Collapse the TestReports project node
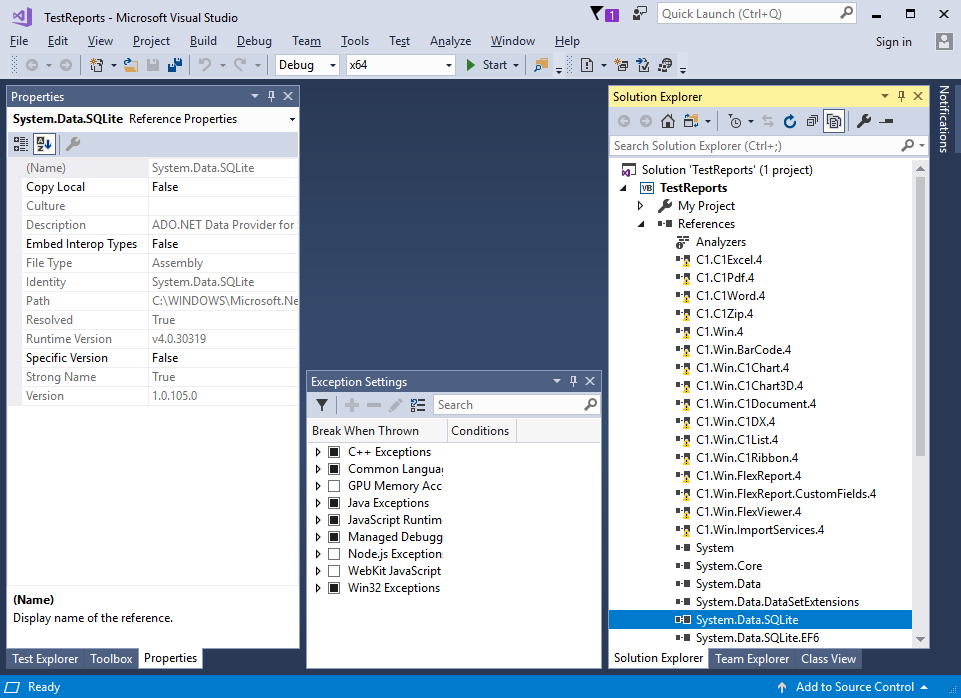The height and width of the screenshot is (698, 961). 623,188
